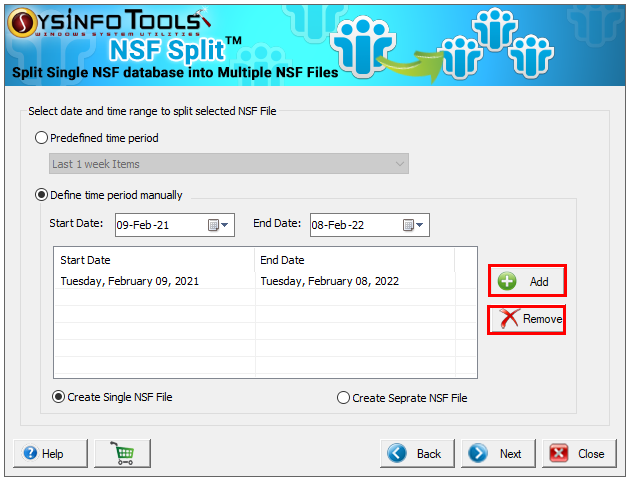Open End Date calendar dropdown

[x=413, y=225]
